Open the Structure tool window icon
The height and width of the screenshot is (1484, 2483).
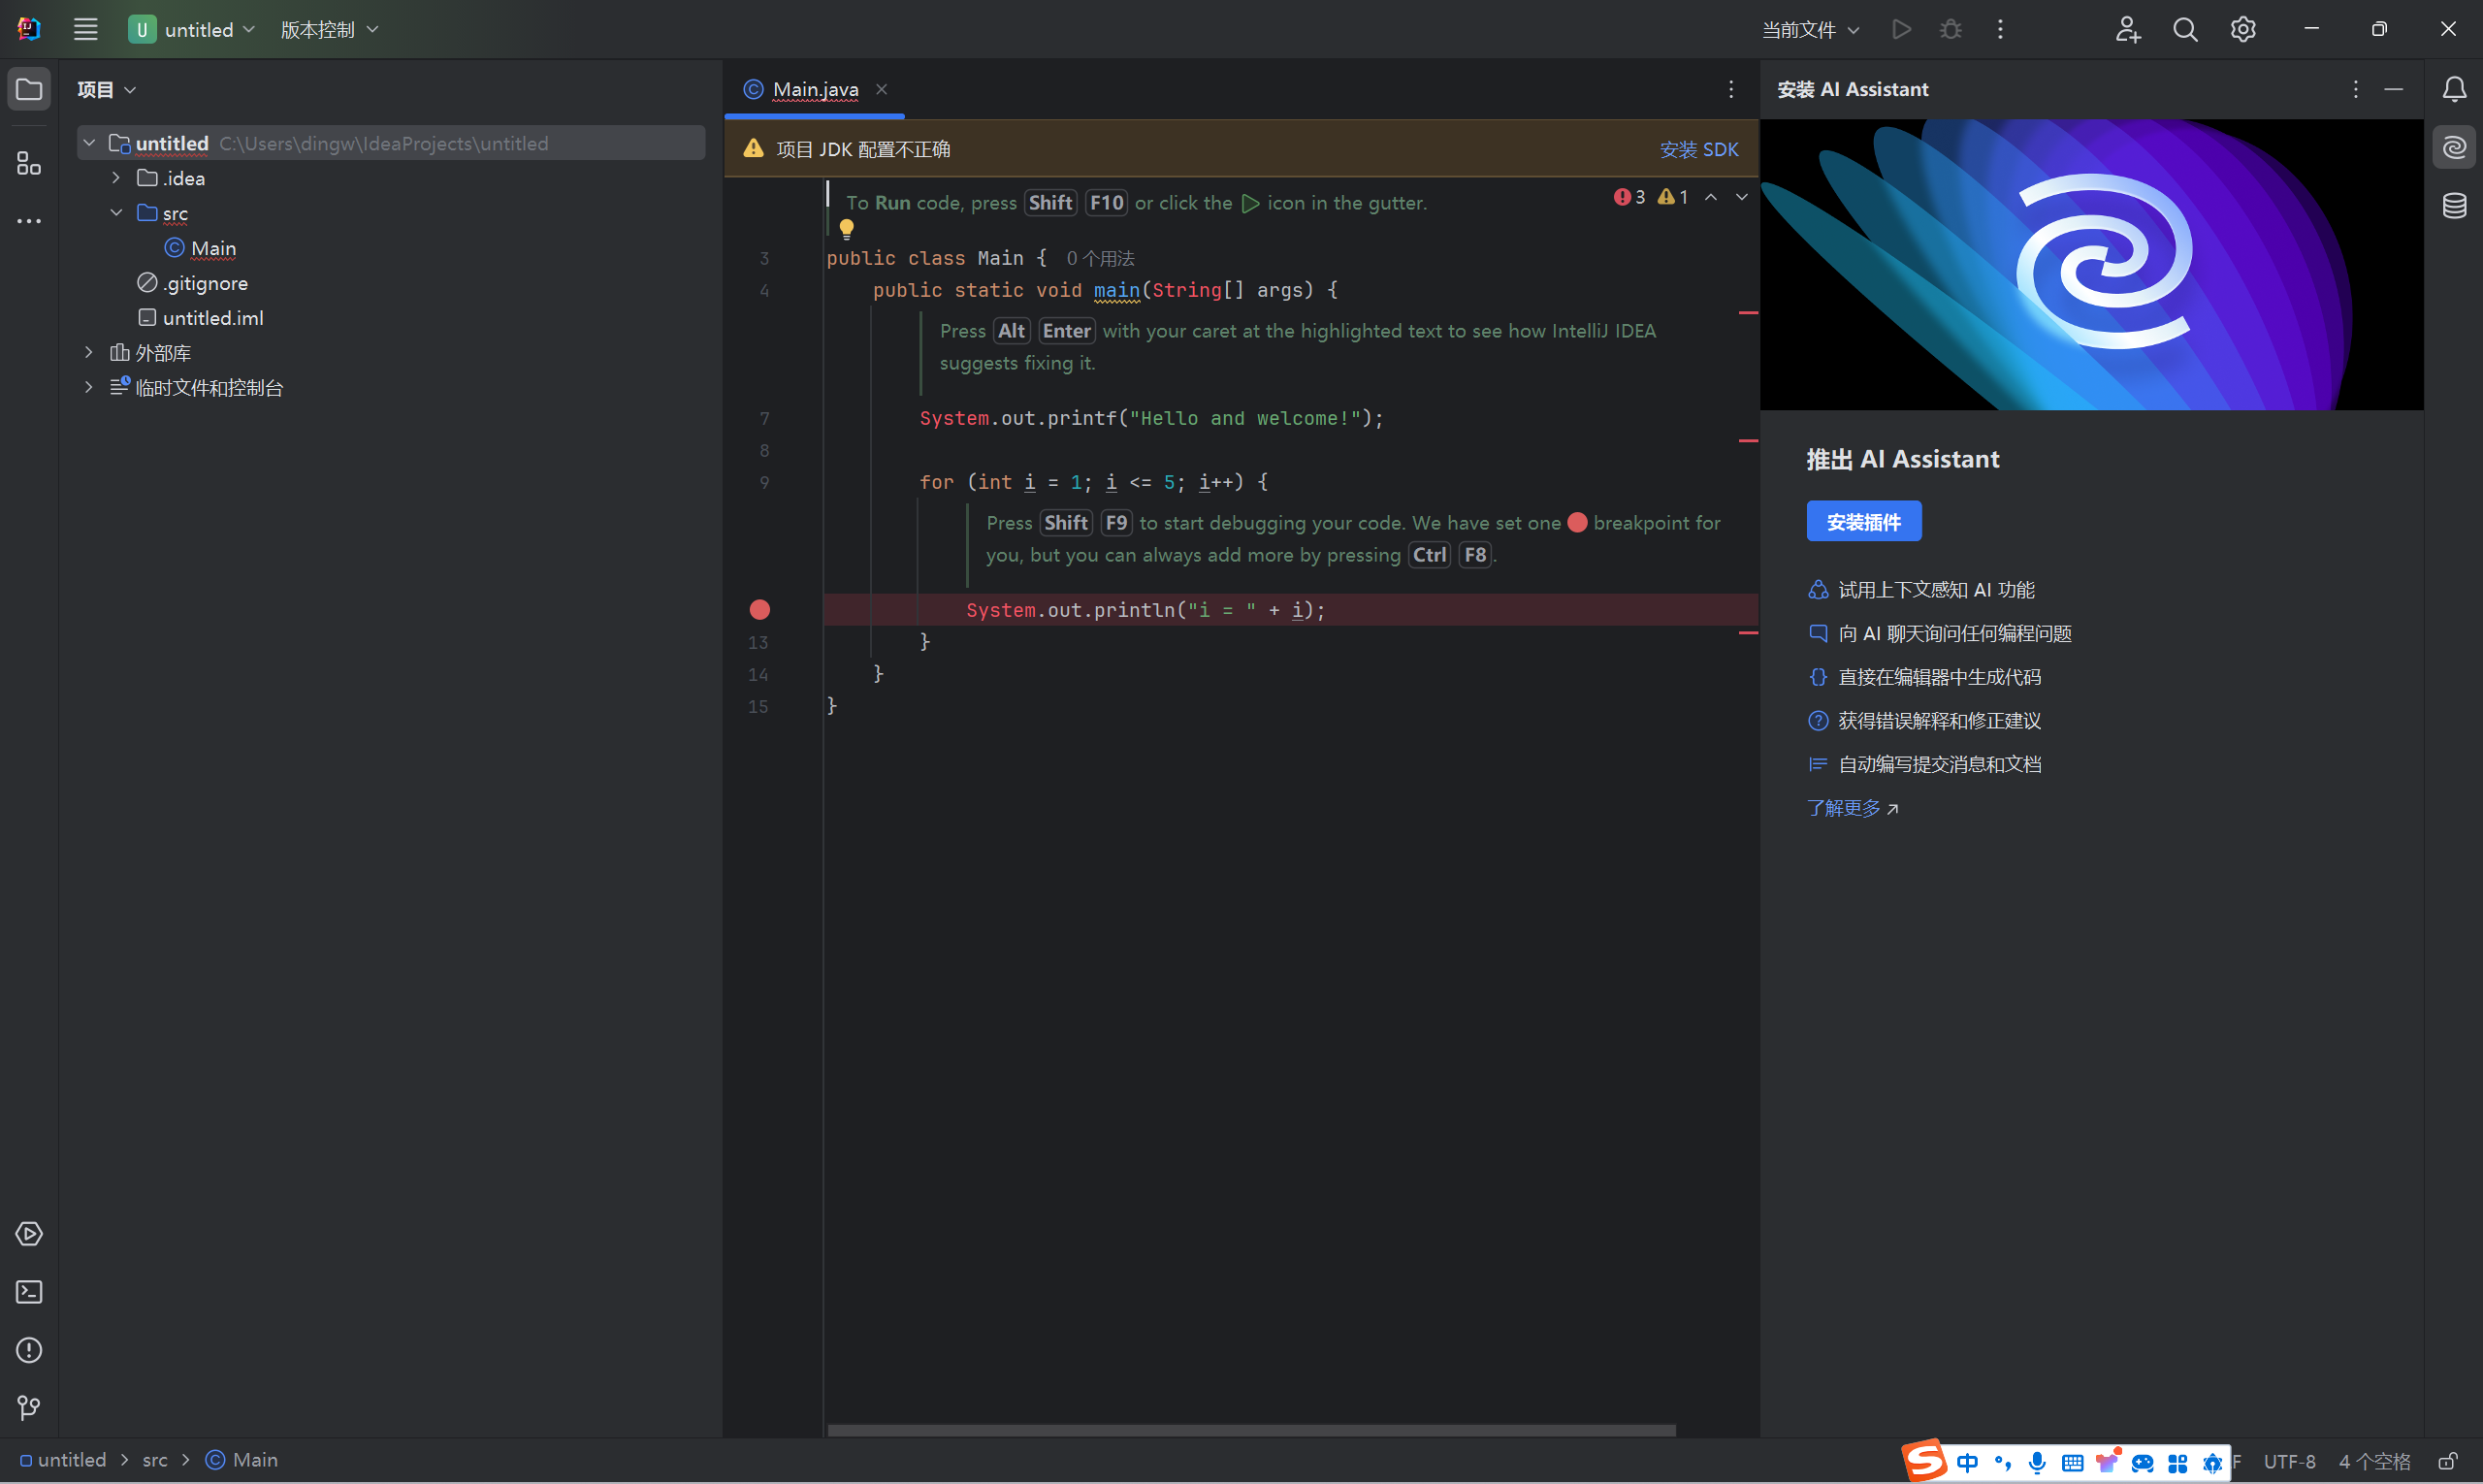click(x=29, y=163)
